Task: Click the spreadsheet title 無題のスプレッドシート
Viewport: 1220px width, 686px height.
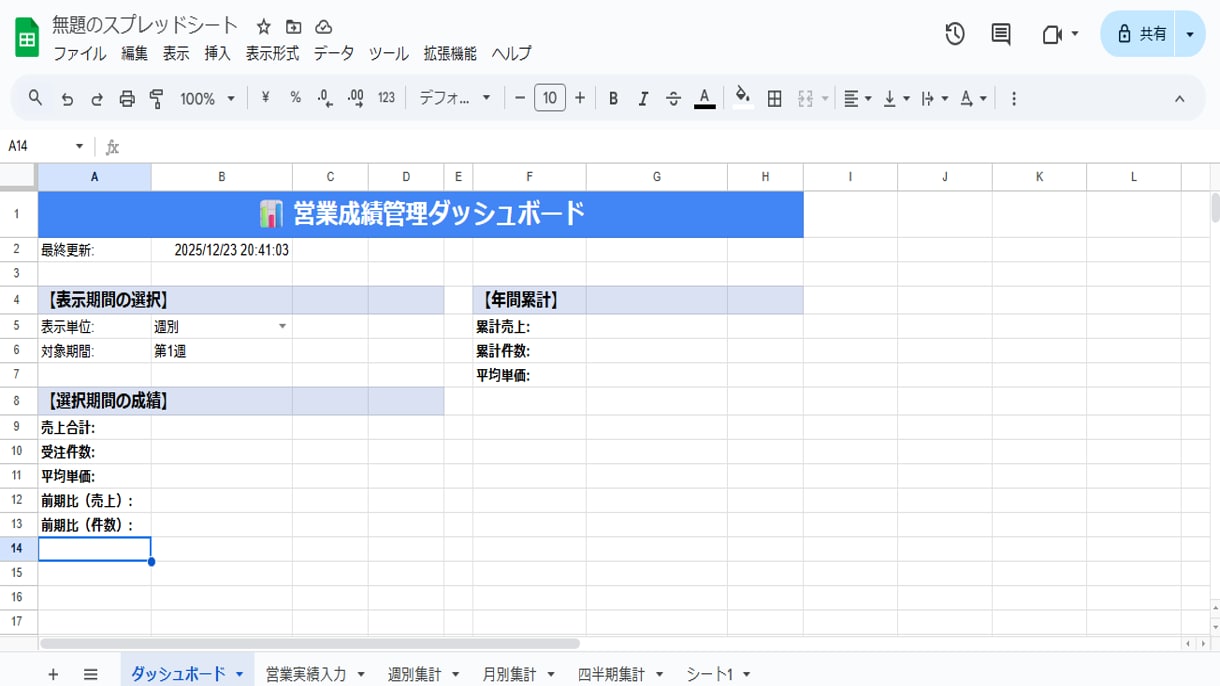Action: coord(146,26)
